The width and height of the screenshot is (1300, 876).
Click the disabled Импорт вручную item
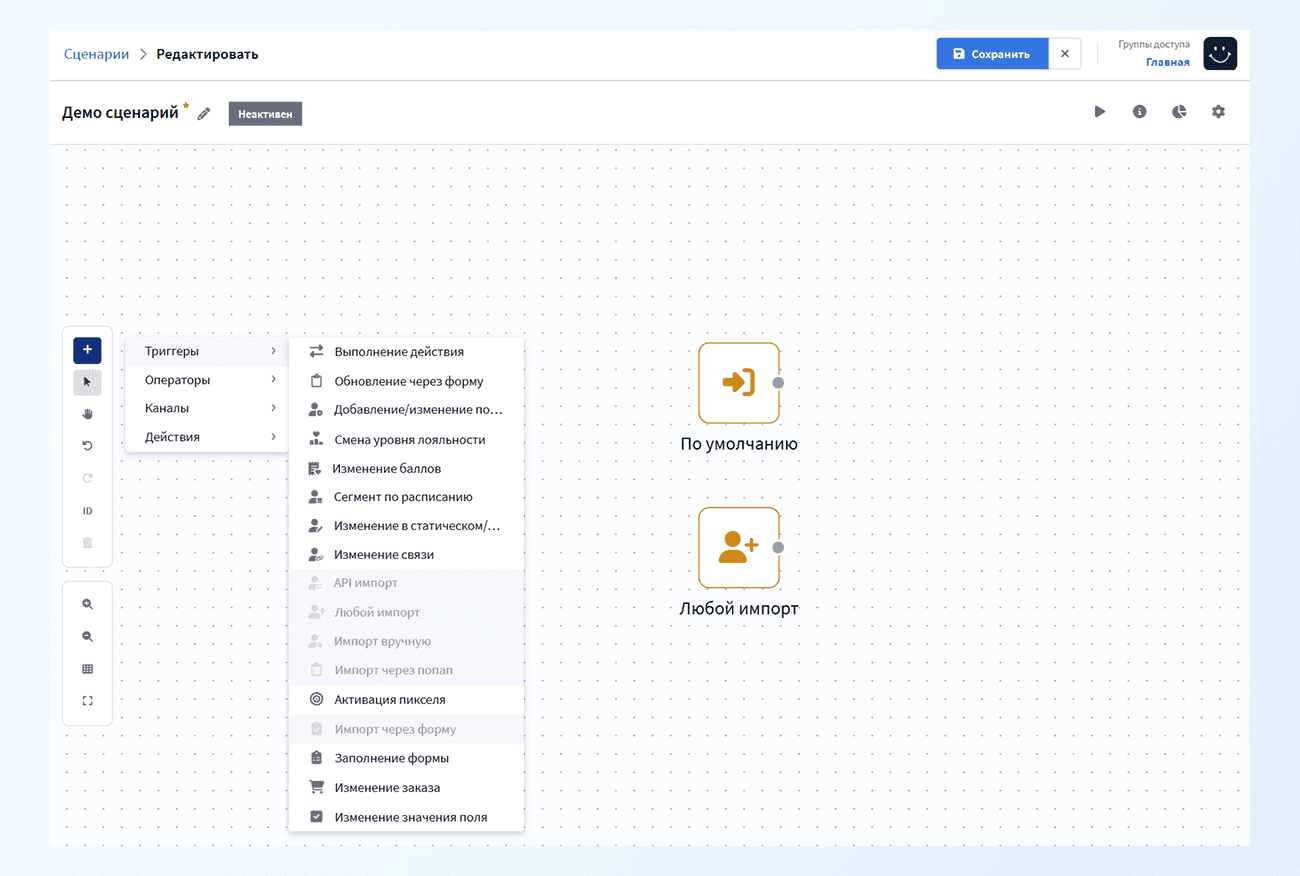point(406,641)
